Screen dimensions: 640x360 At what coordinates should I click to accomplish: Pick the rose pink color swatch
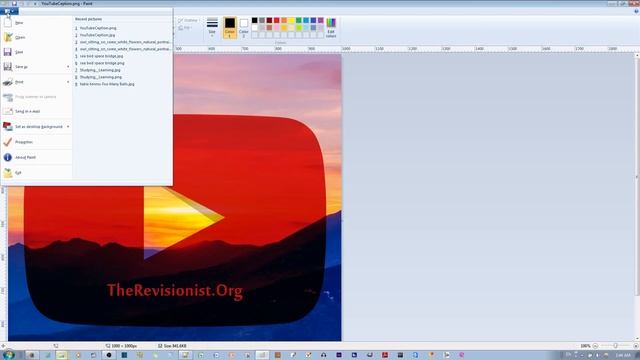click(x=277, y=28)
